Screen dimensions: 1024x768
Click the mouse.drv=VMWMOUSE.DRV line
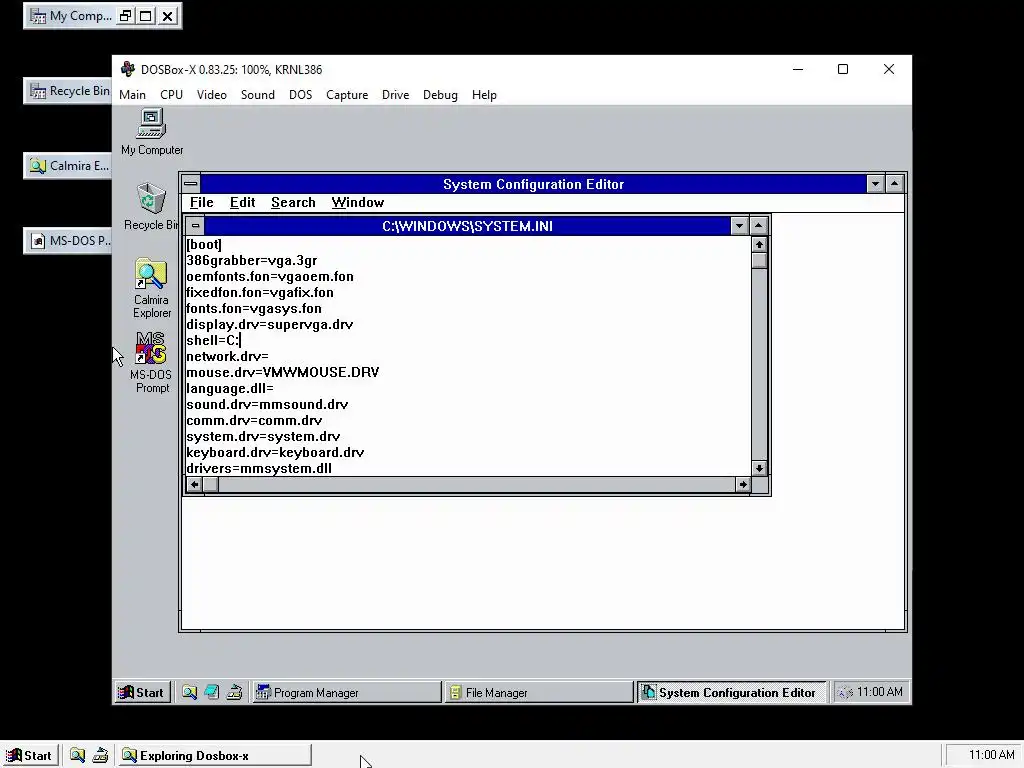283,372
